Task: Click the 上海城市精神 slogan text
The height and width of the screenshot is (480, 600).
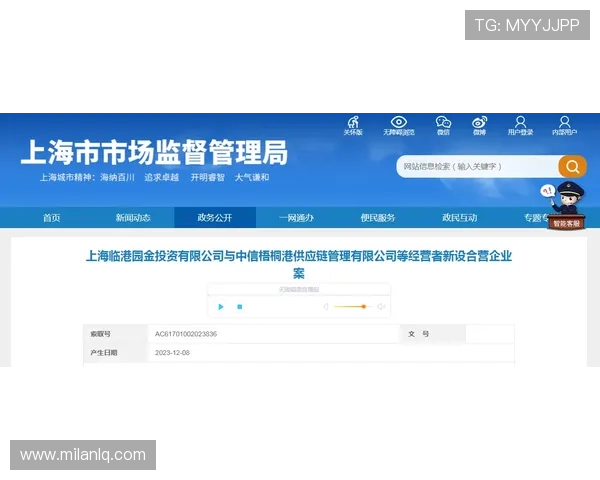Action: click(155, 178)
